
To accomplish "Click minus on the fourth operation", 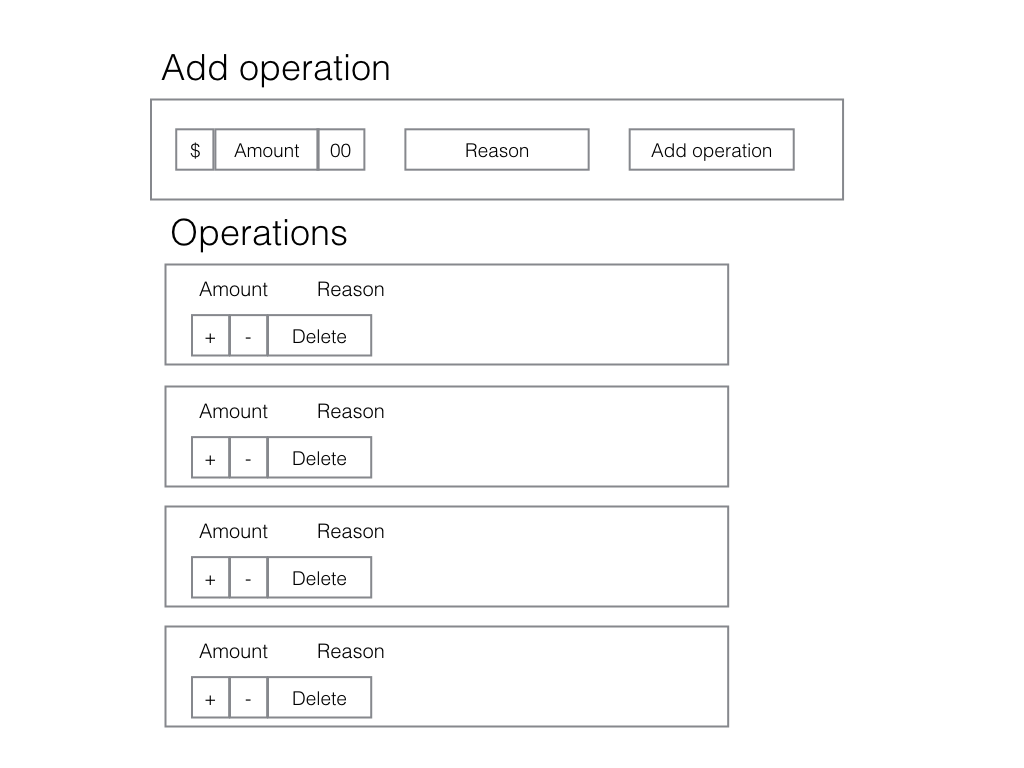I will (248, 697).
